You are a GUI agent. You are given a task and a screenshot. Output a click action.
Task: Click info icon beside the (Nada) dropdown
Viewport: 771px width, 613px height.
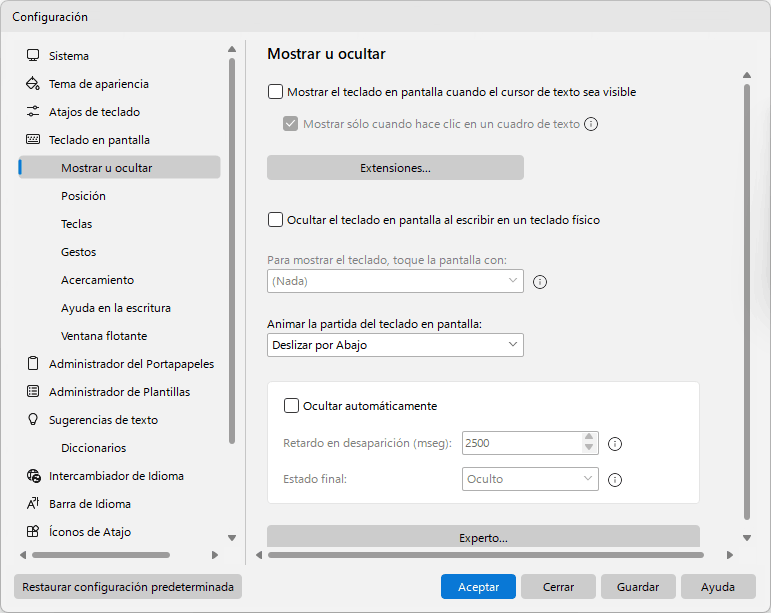[540, 282]
